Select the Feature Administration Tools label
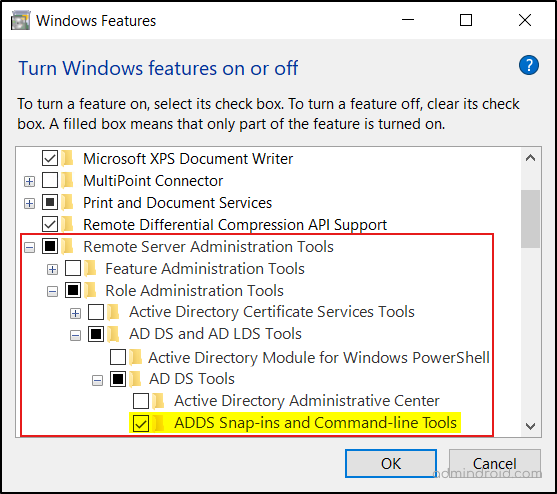557x494 pixels. pos(205,268)
